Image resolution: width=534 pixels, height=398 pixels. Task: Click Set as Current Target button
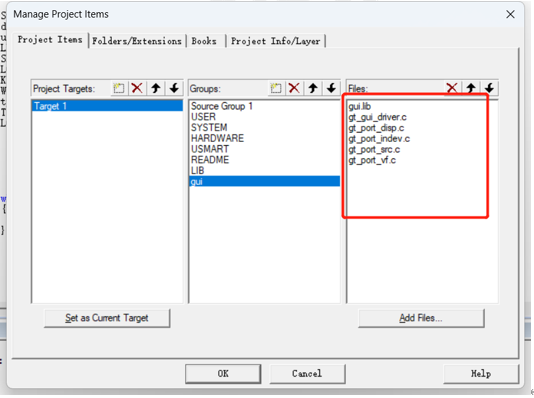pos(107,318)
